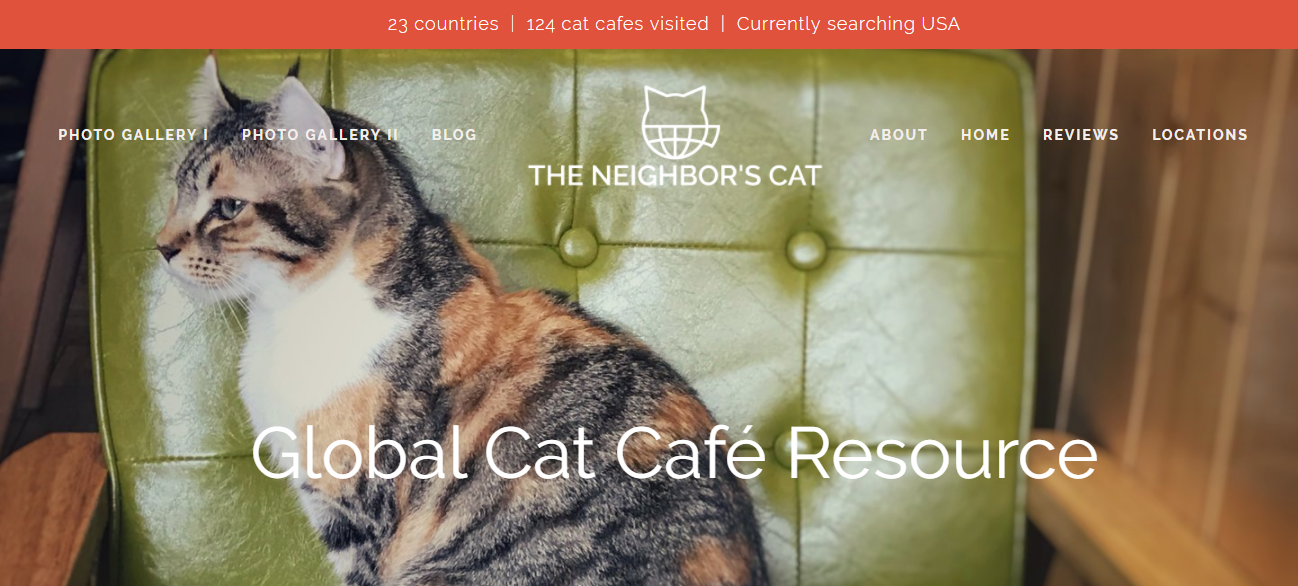Click left tufted button on green cushion
This screenshot has height=586, width=1298.
tap(578, 246)
